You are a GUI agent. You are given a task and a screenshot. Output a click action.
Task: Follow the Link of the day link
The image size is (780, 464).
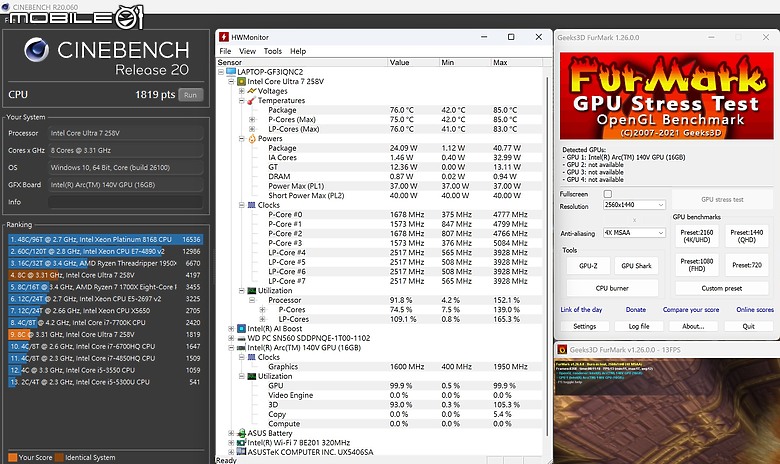coord(581,309)
